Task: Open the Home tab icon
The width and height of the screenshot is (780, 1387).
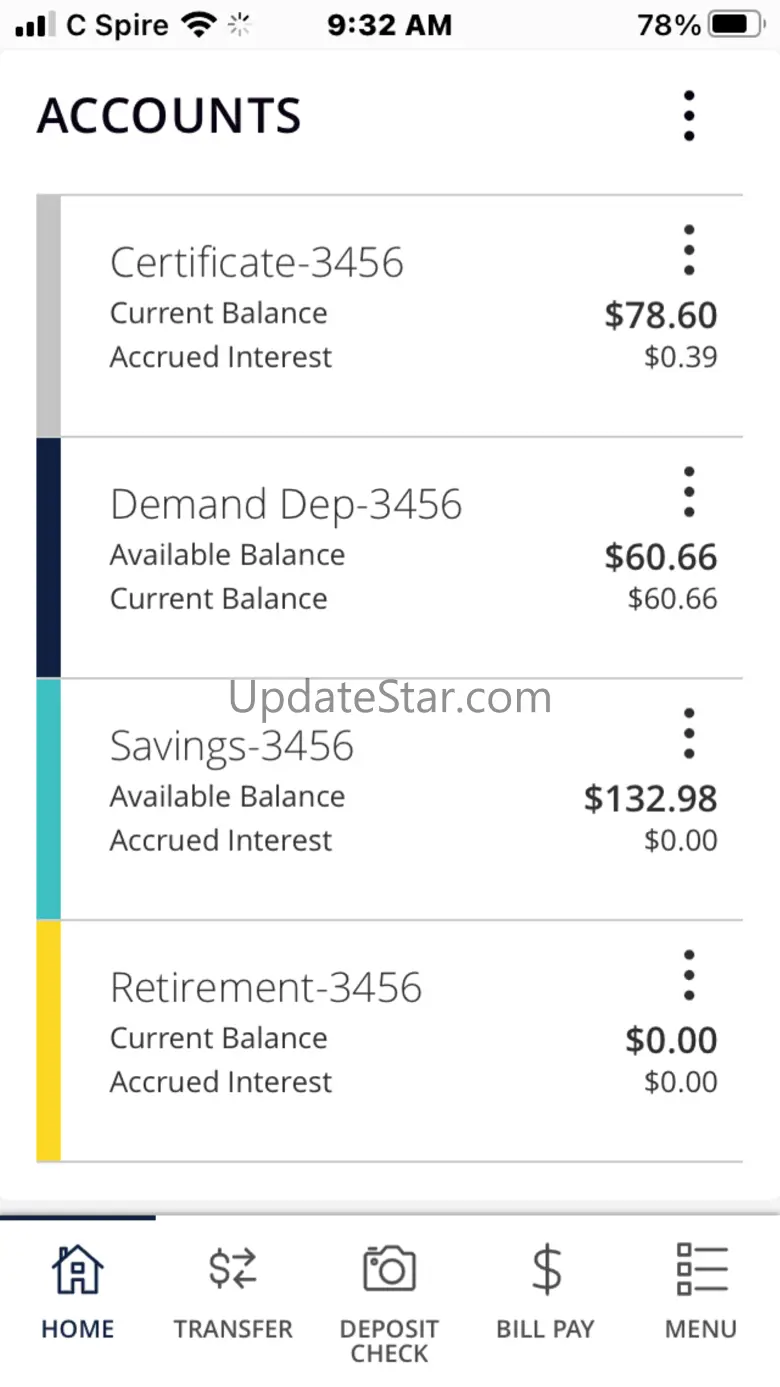Action: pos(78,1270)
